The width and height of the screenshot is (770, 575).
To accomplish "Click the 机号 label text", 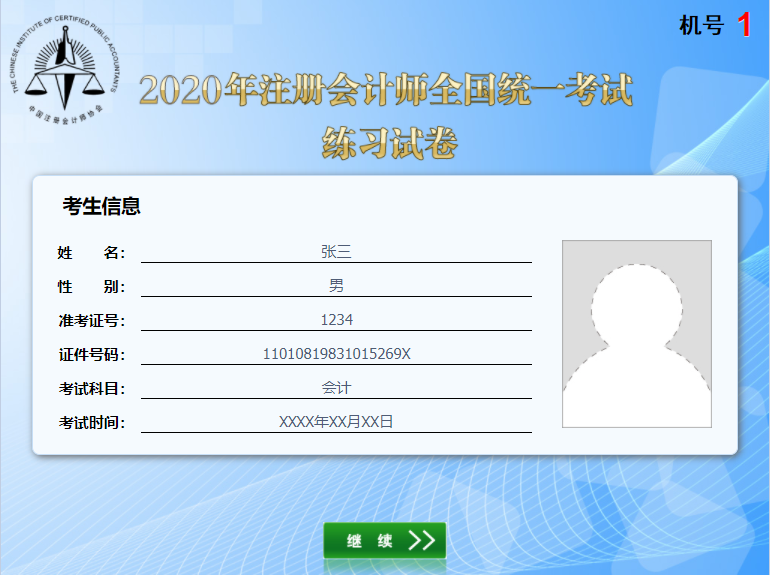I will tap(701, 26).
